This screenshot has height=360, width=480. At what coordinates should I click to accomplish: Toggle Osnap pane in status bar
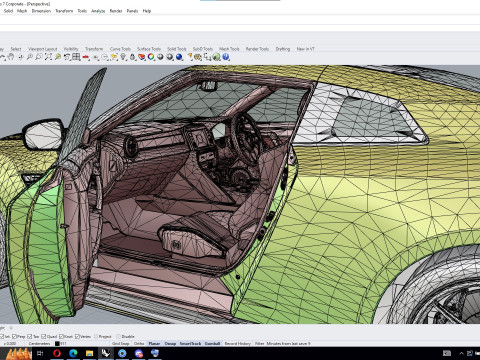coord(170,343)
